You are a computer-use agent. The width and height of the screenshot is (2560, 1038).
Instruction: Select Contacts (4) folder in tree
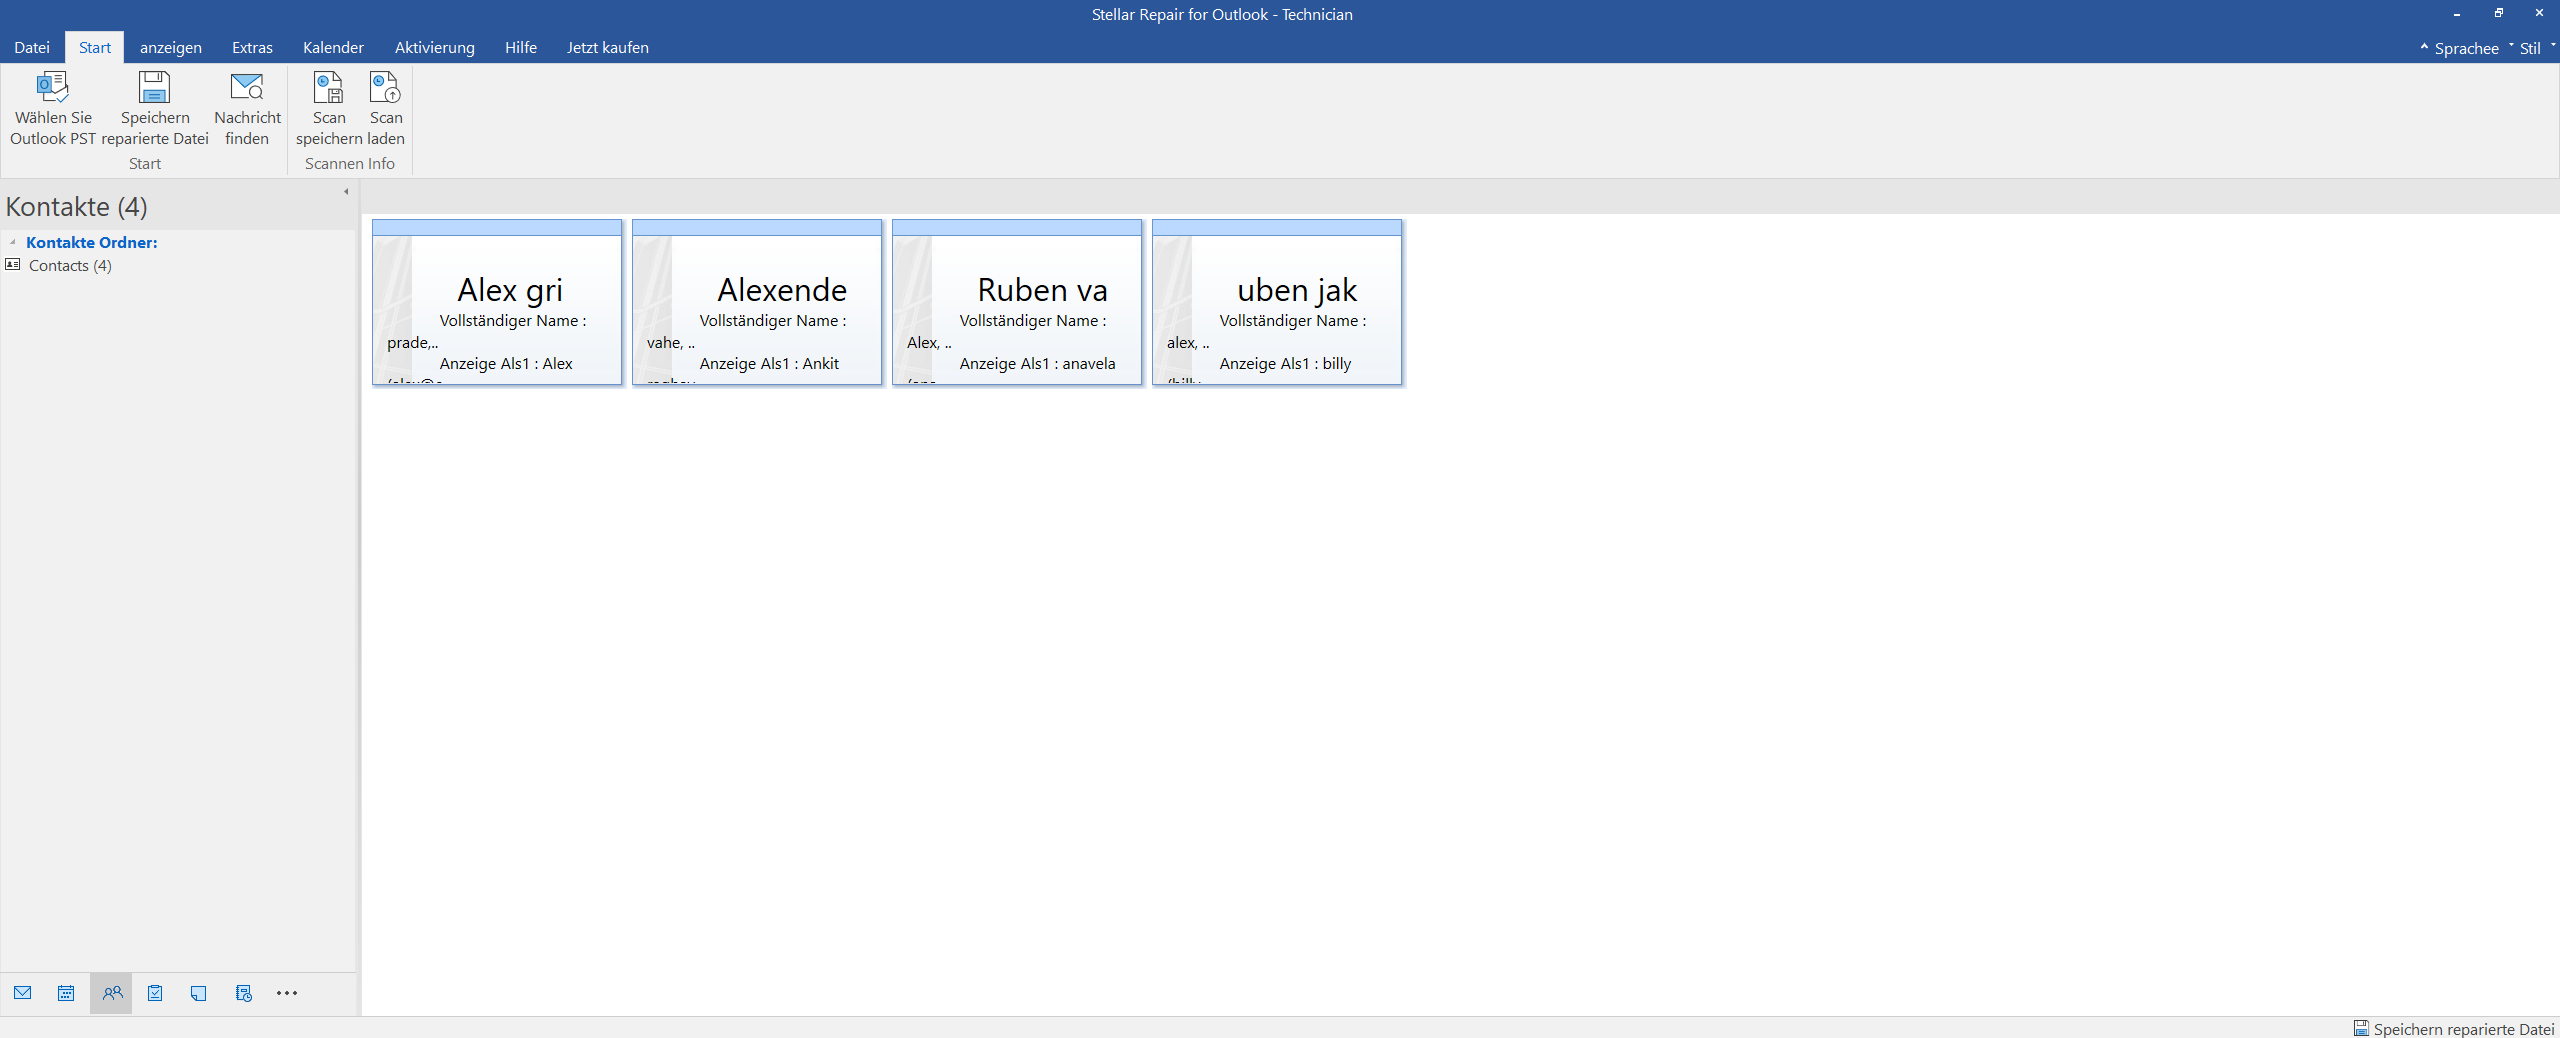click(70, 265)
